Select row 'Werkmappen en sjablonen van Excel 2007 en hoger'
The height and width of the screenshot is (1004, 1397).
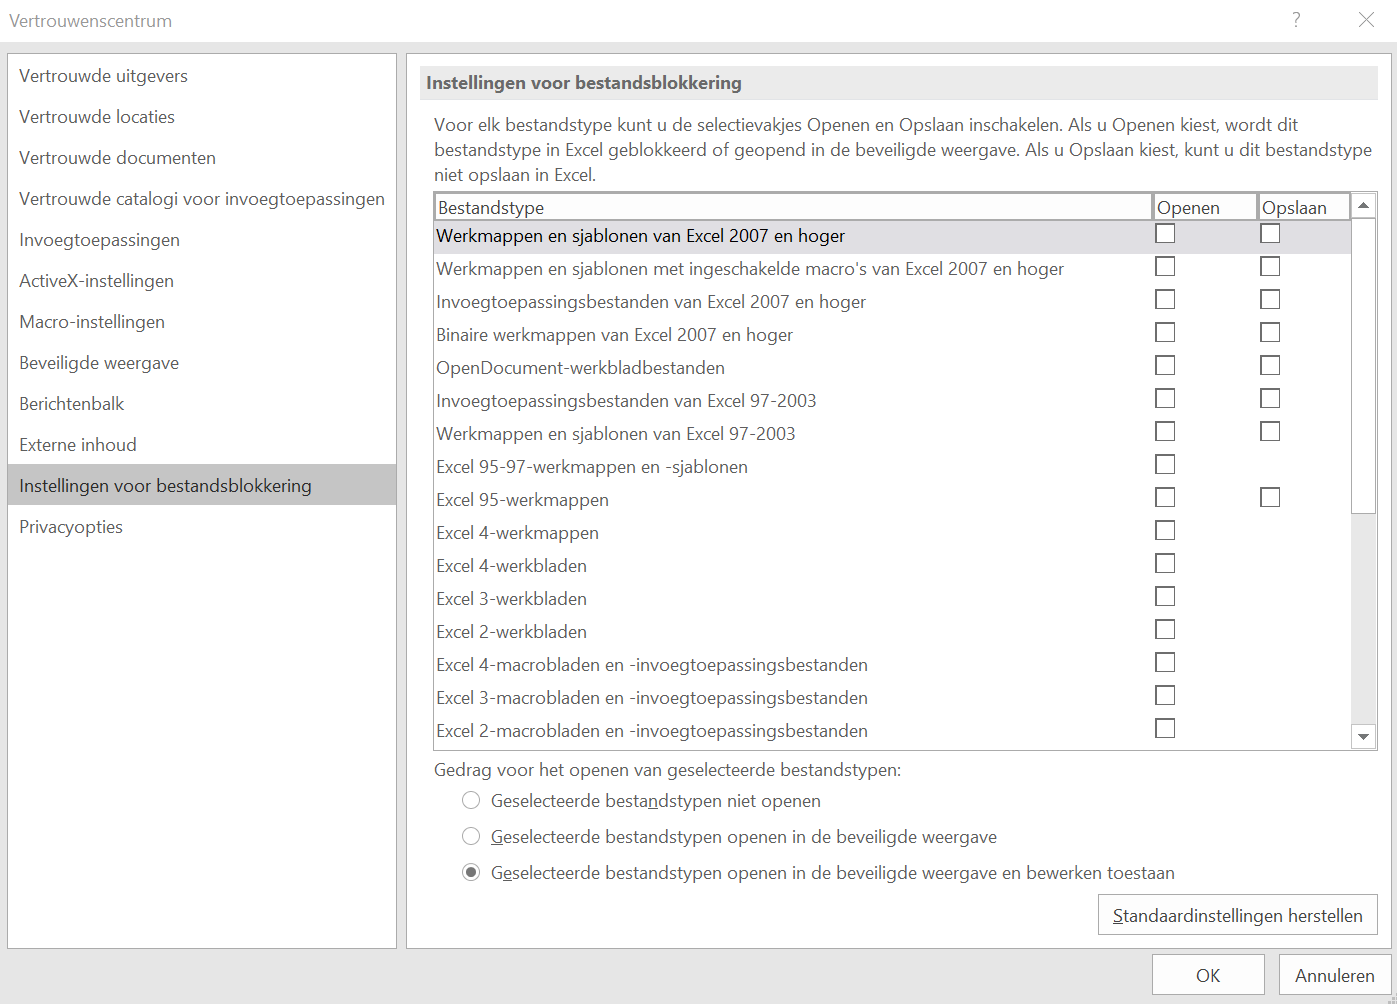pyautogui.click(x=893, y=236)
